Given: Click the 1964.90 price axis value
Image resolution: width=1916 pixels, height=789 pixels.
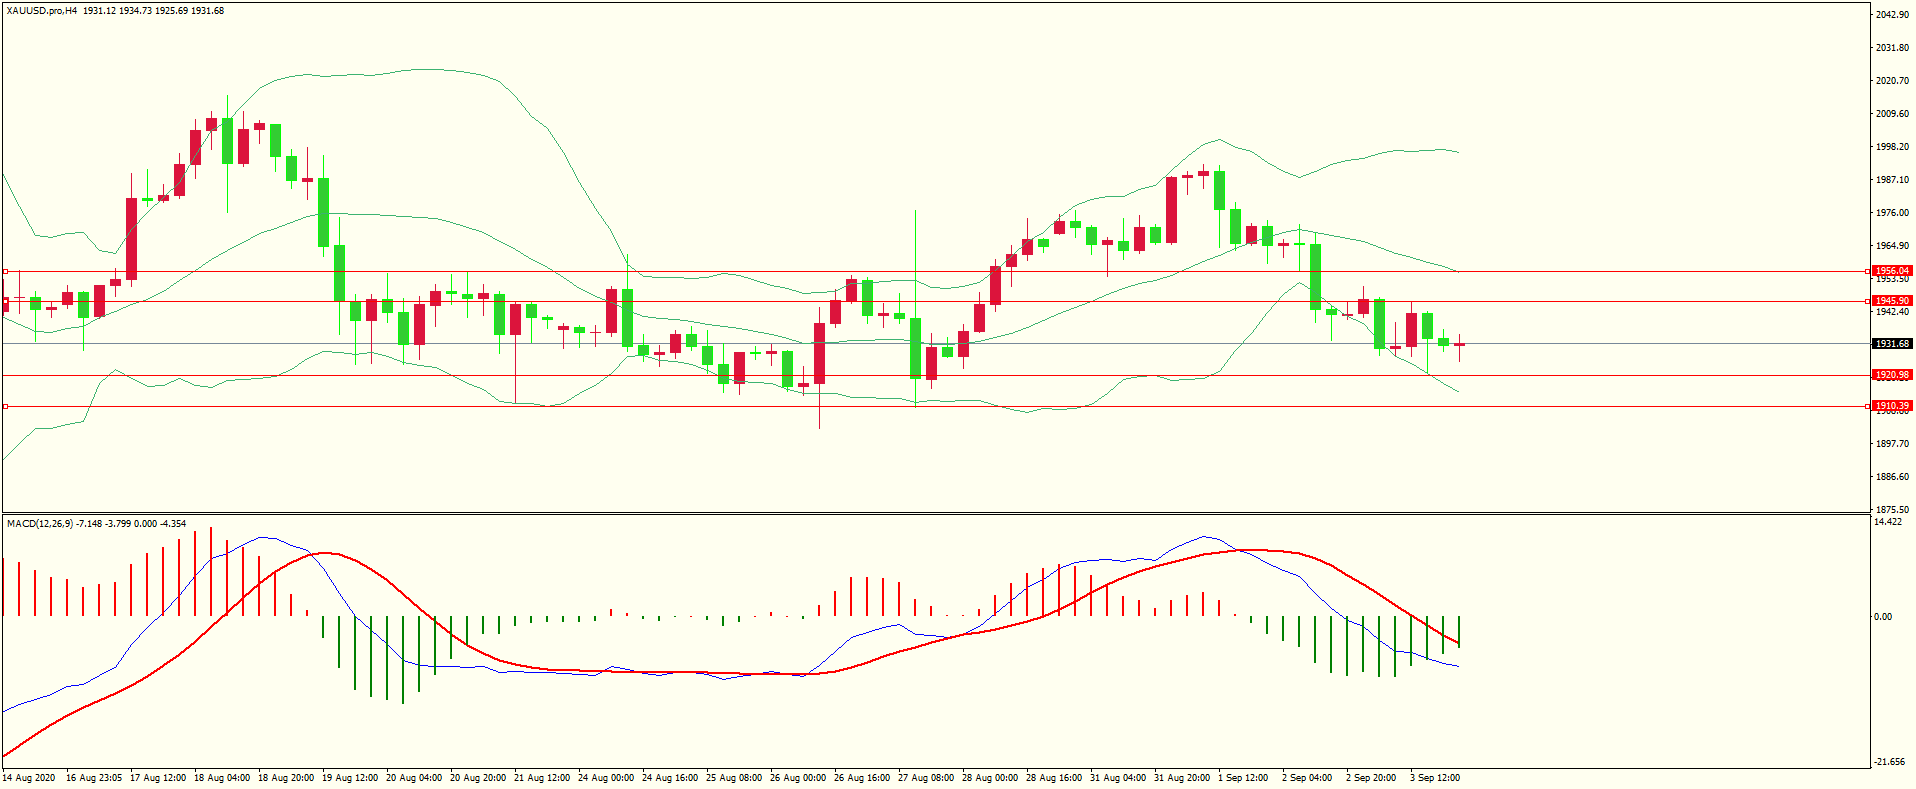Looking at the screenshot, I should (1892, 246).
